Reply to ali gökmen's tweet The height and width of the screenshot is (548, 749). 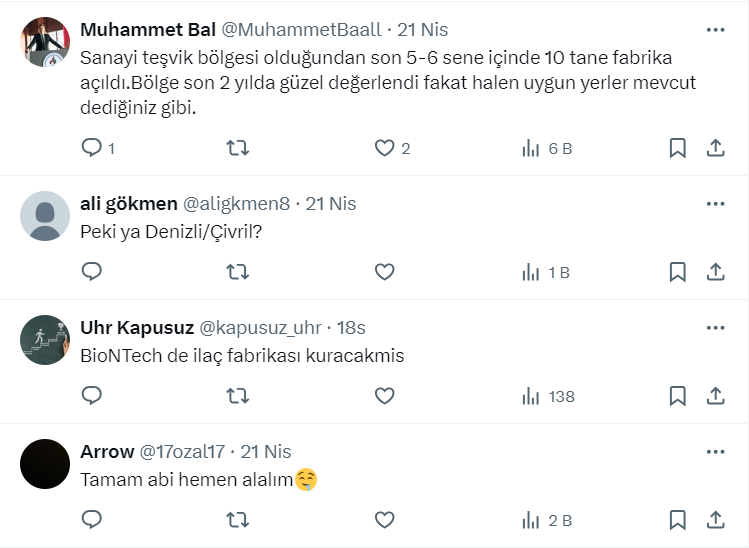[92, 271]
